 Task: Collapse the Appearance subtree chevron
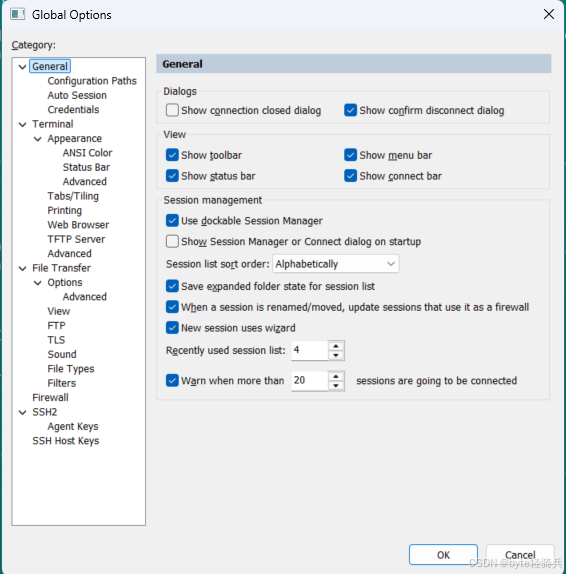pyautogui.click(x=38, y=139)
